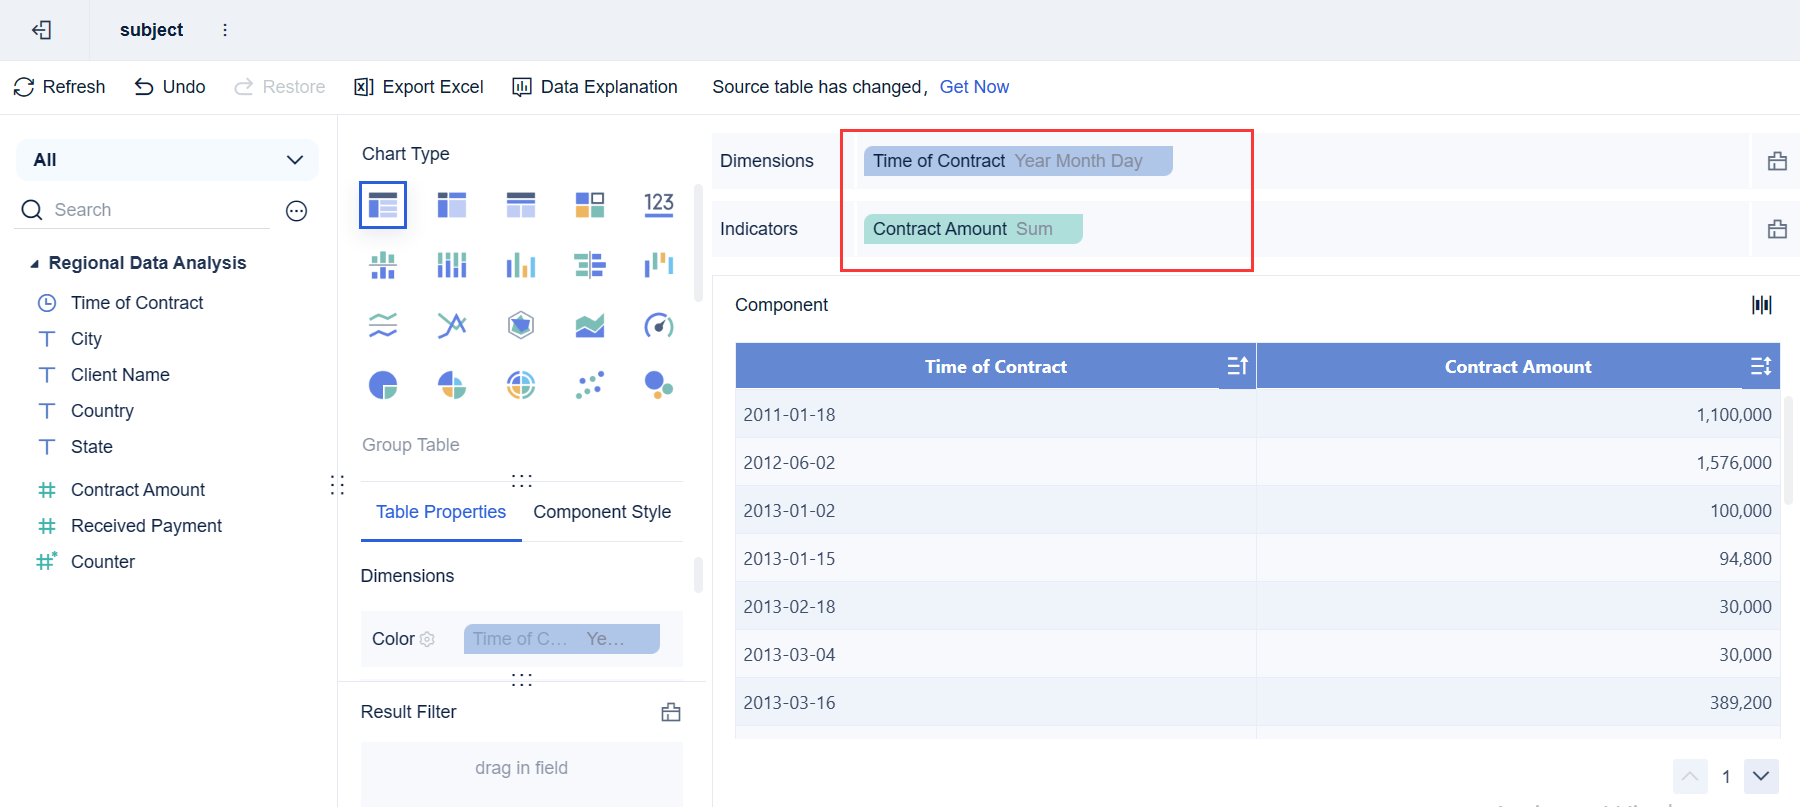Switch to the Component Style tab
The width and height of the screenshot is (1800, 807).
click(x=602, y=512)
